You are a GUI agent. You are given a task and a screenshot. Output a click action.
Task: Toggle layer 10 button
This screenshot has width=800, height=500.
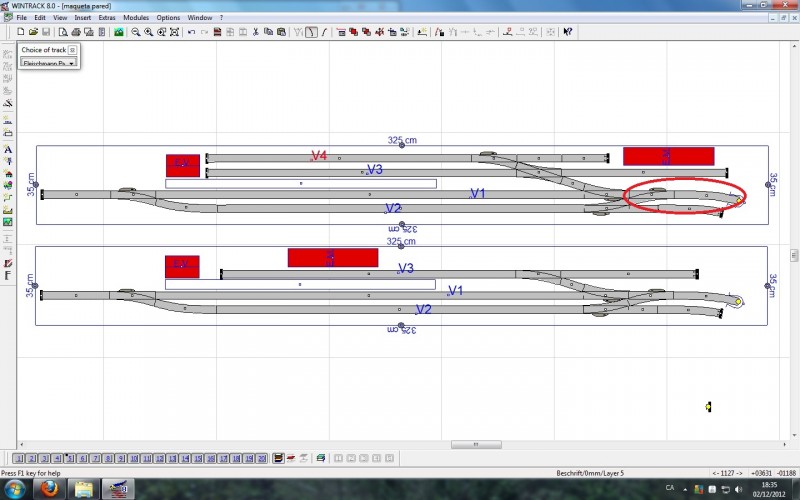pyautogui.click(x=134, y=458)
